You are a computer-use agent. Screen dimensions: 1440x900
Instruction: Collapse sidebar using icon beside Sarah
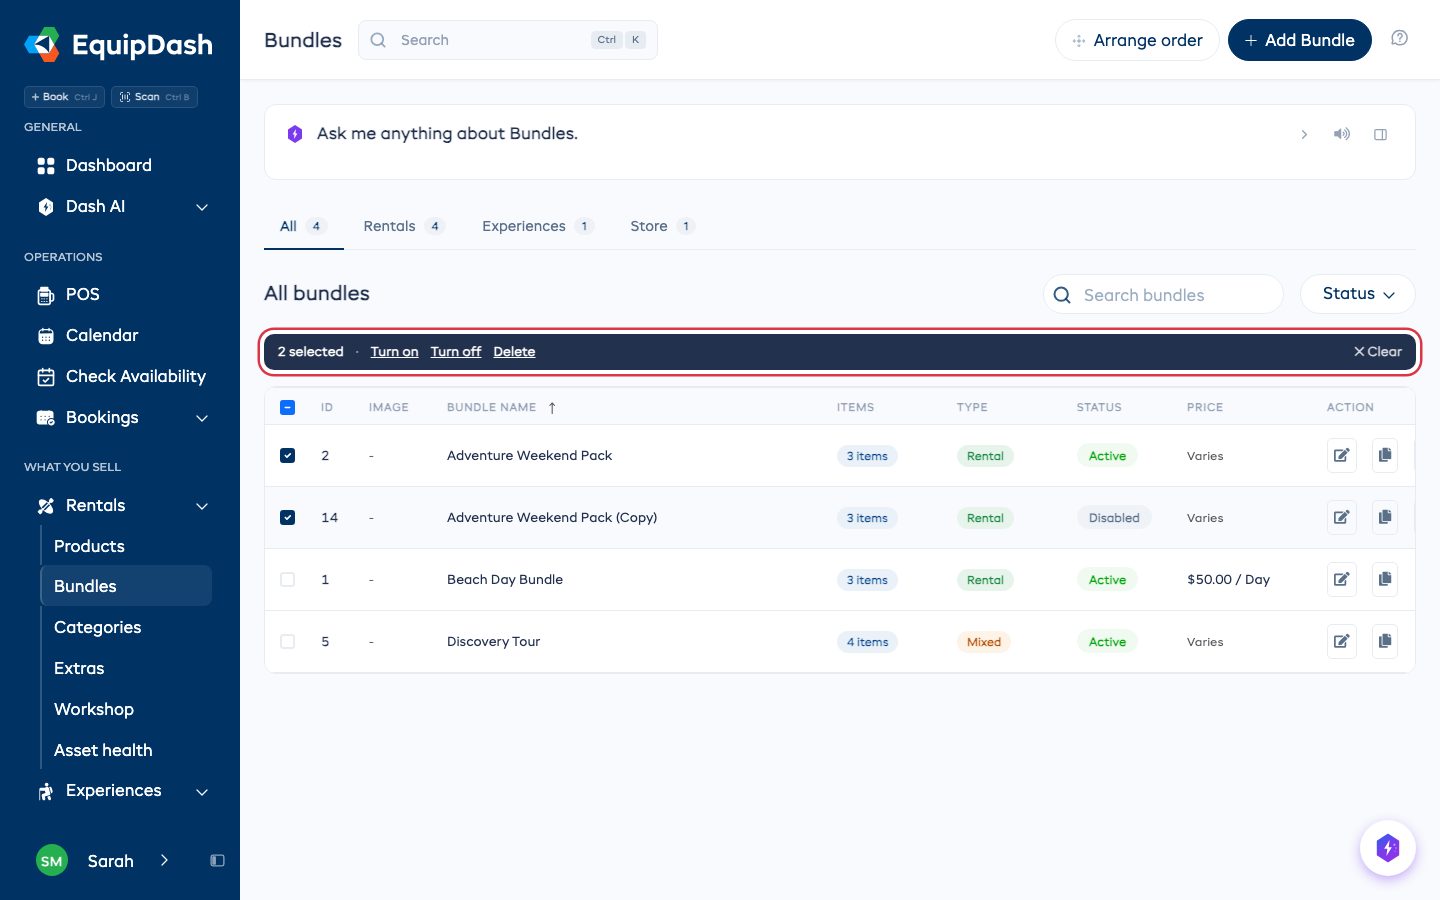[217, 861]
